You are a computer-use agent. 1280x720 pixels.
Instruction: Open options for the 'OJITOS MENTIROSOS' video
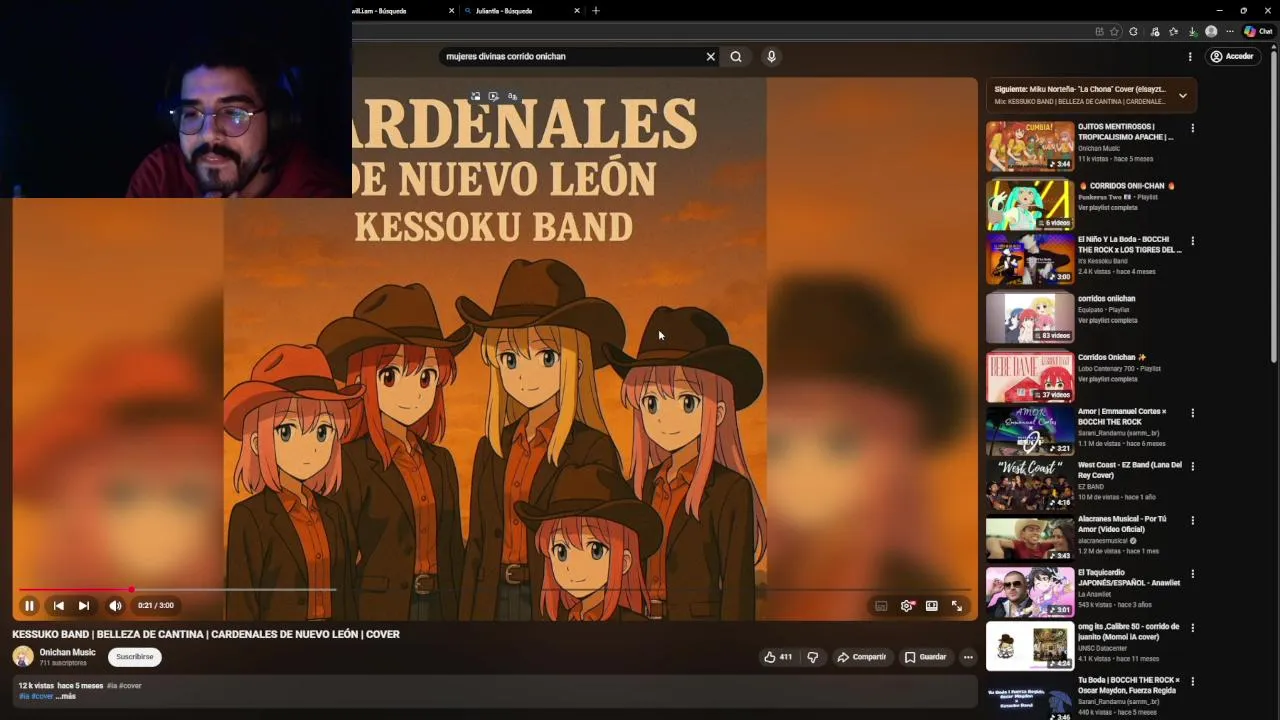click(1192, 128)
